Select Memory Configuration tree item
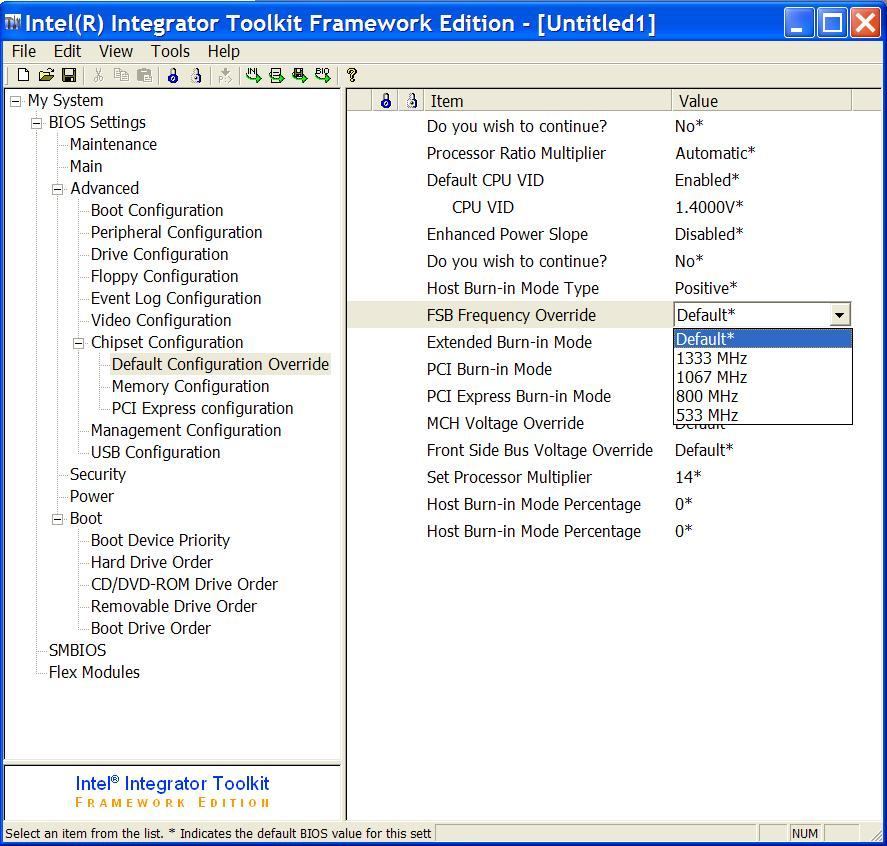 191,386
